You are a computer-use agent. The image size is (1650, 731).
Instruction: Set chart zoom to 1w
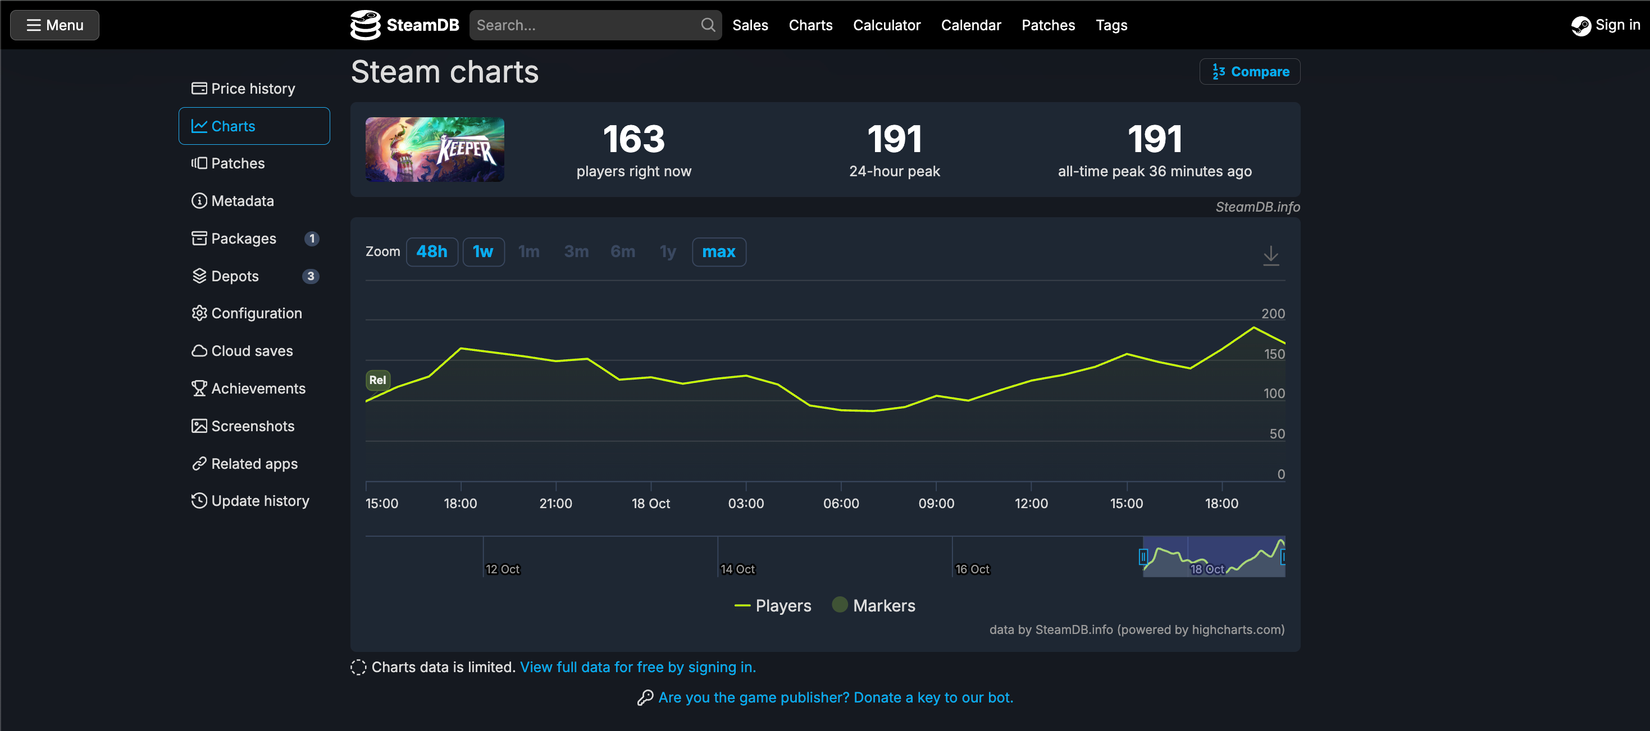click(x=483, y=252)
